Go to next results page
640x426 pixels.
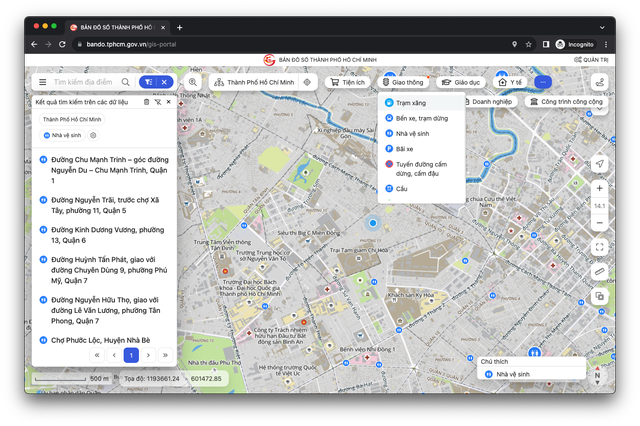[148, 355]
